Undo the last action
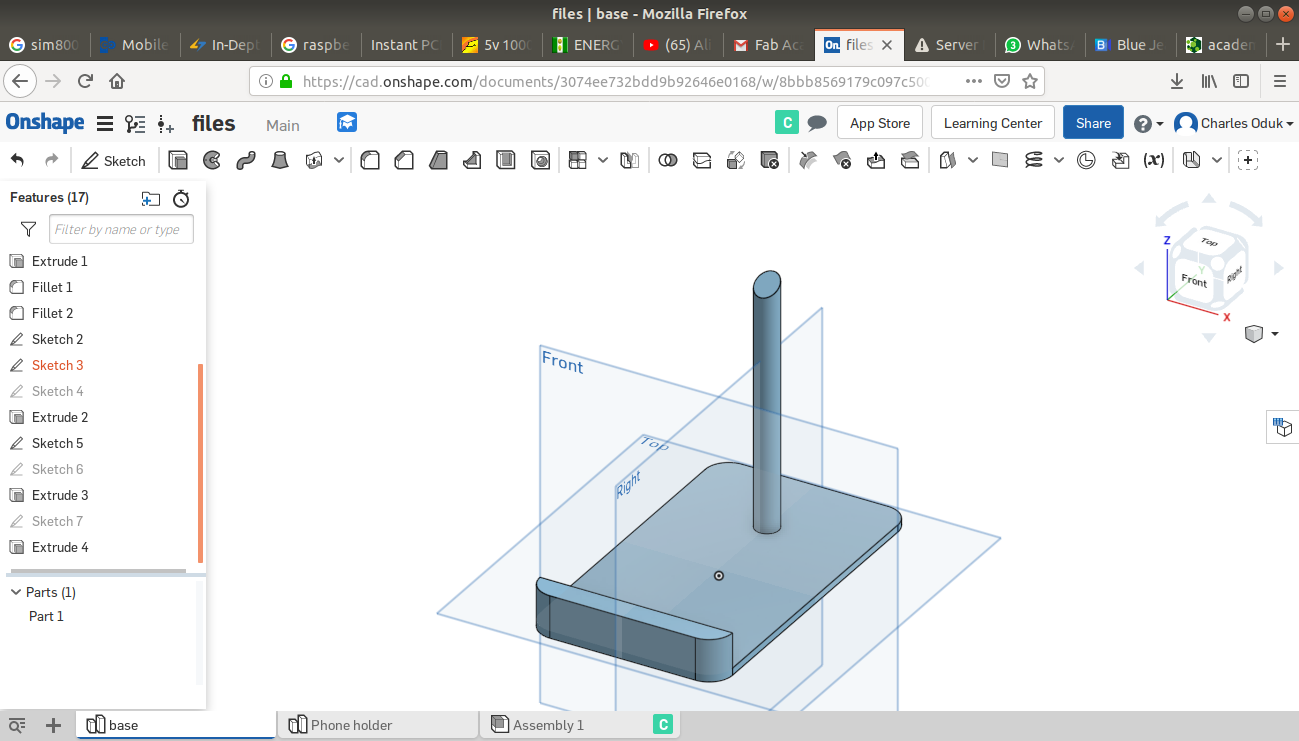This screenshot has height=741, width=1299. point(17,160)
